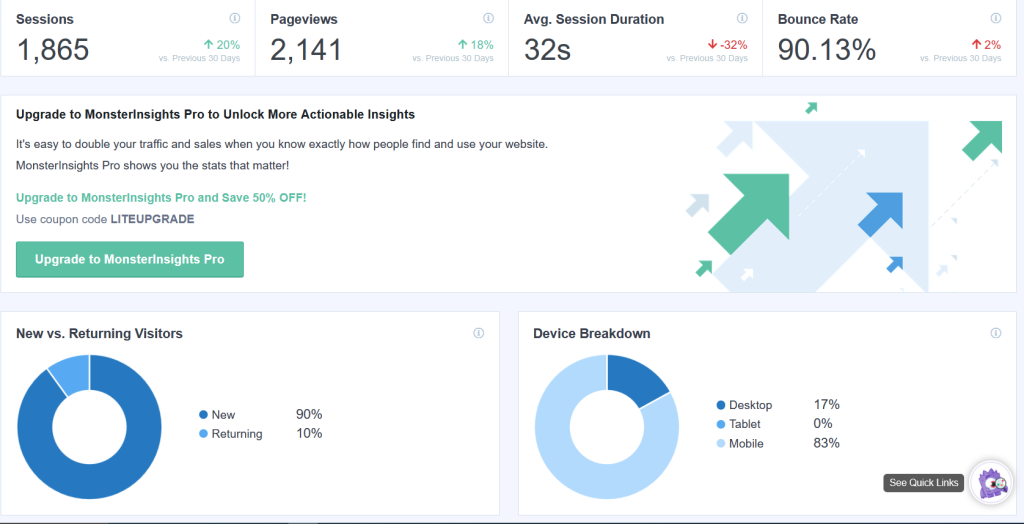The image size is (1024, 524).
Task: Click the 0% Tablet value
Action: click(823, 424)
